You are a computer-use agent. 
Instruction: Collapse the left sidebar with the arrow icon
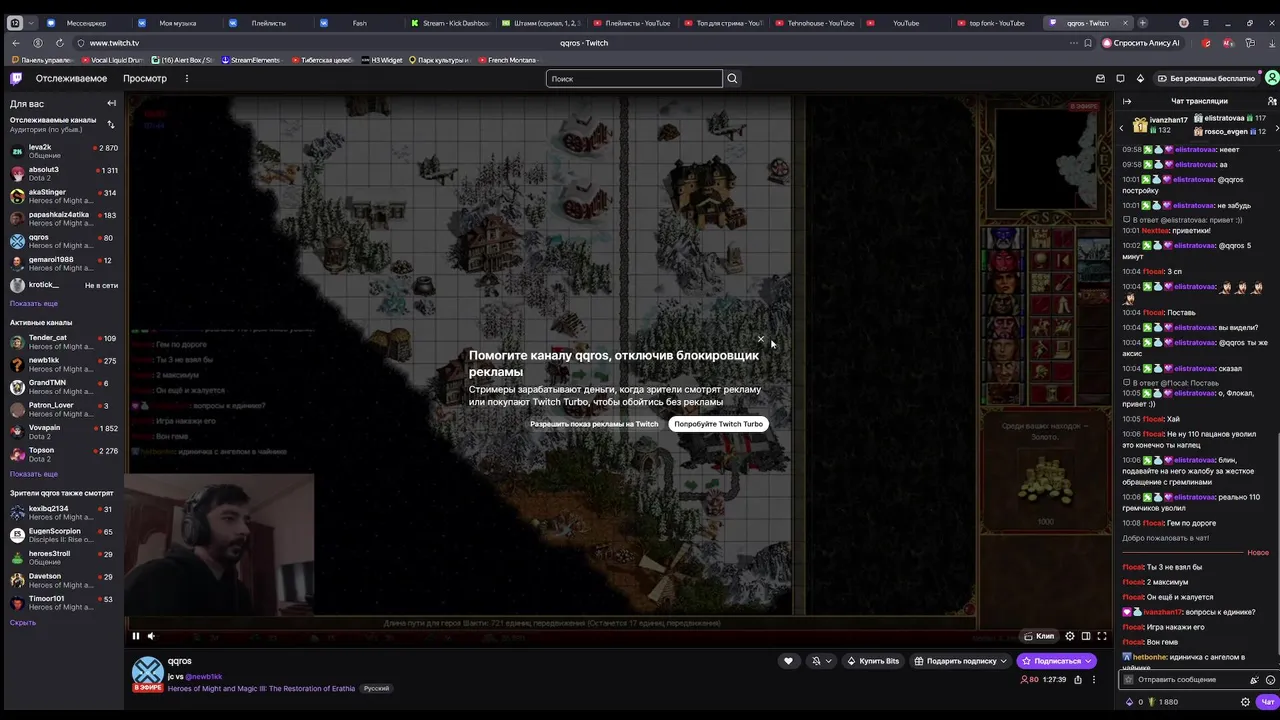(x=111, y=103)
